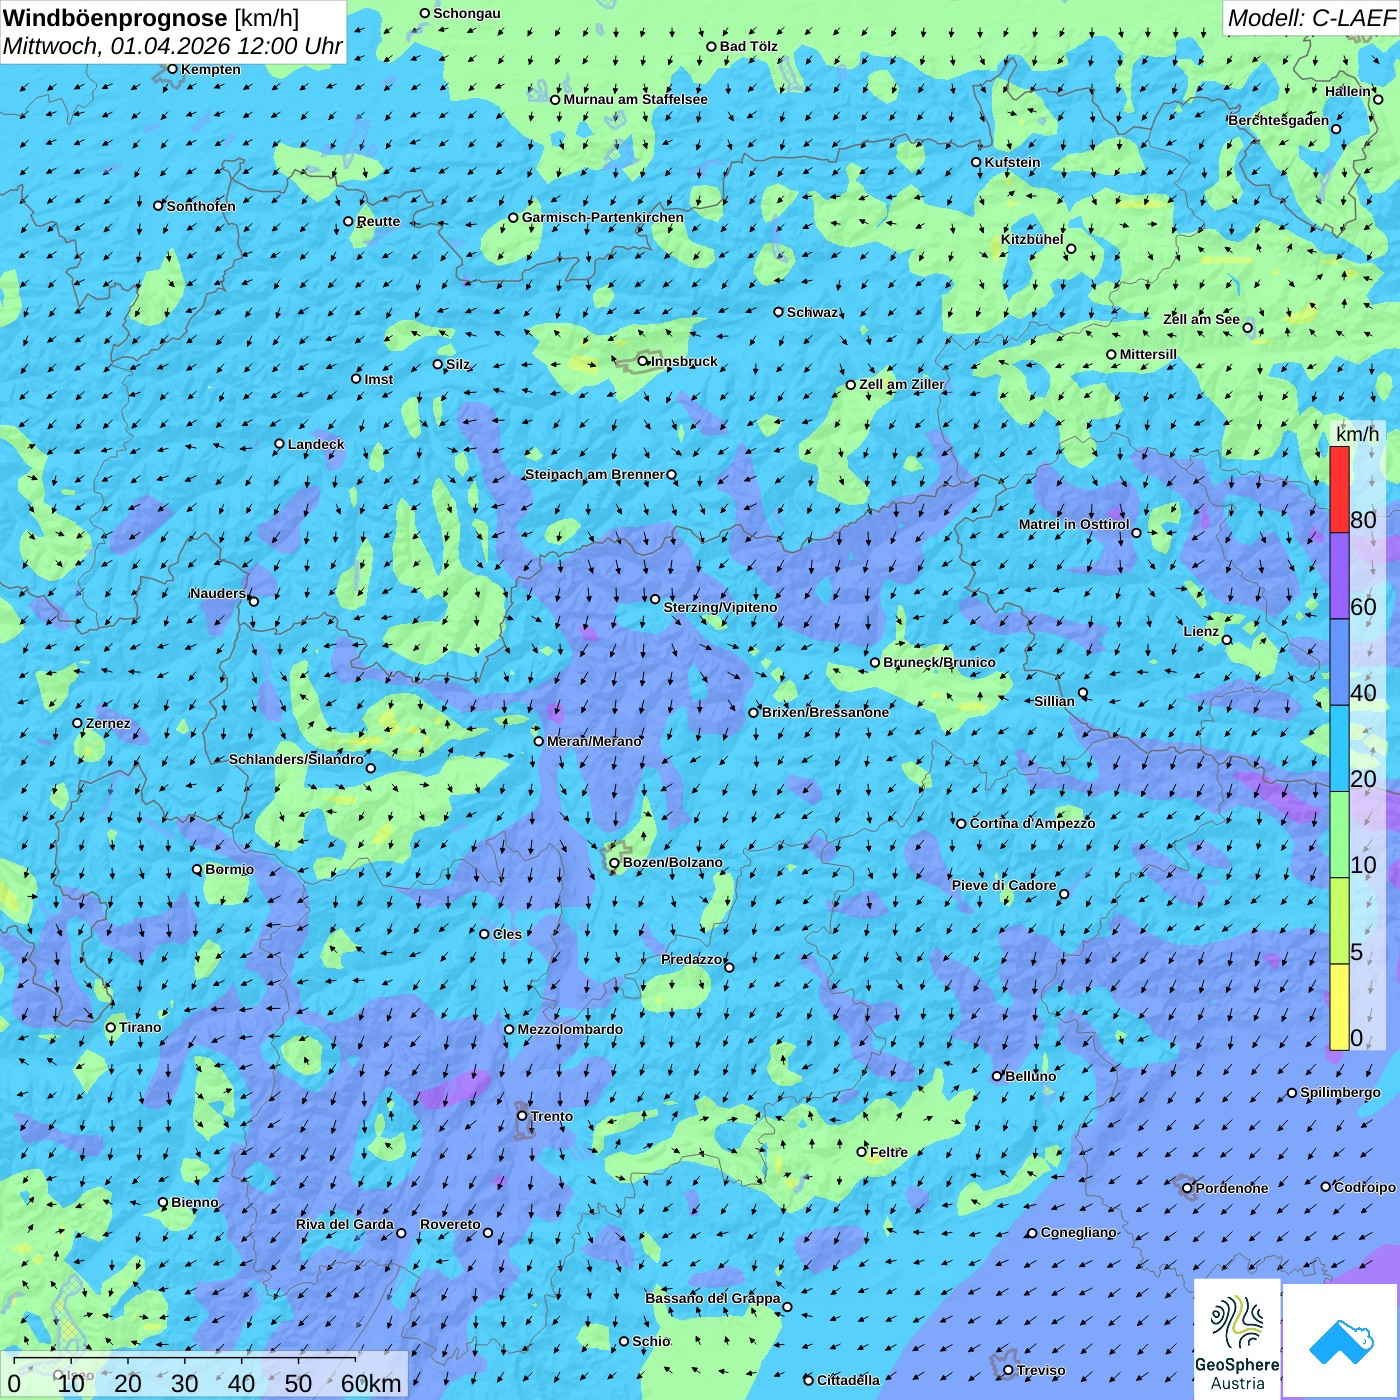Select the purple 60–80 legend segment
Screen dimensions: 1400x1400
point(1339,576)
